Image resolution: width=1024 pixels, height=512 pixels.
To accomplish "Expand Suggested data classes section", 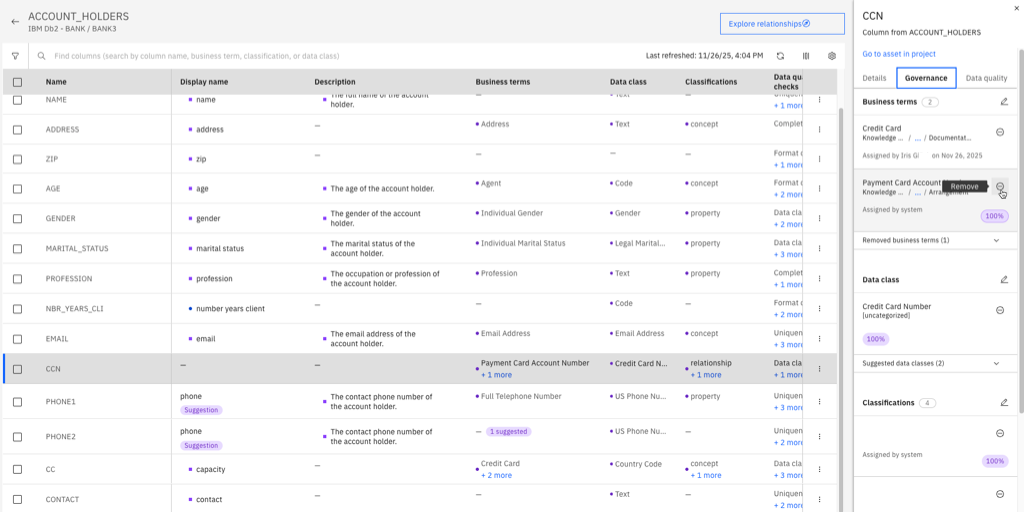I will coord(931,363).
